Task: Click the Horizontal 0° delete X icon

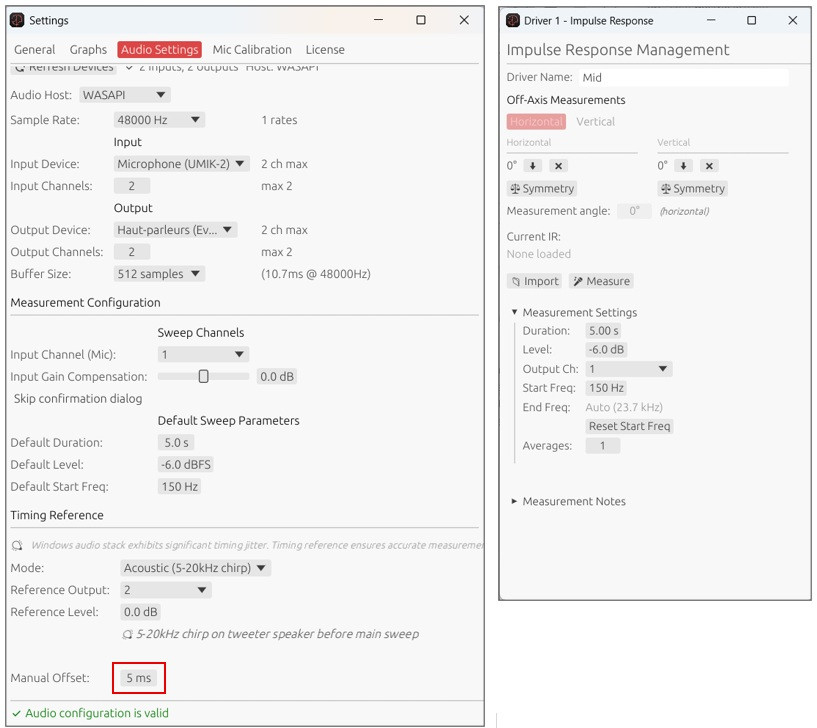Action: tap(559, 166)
